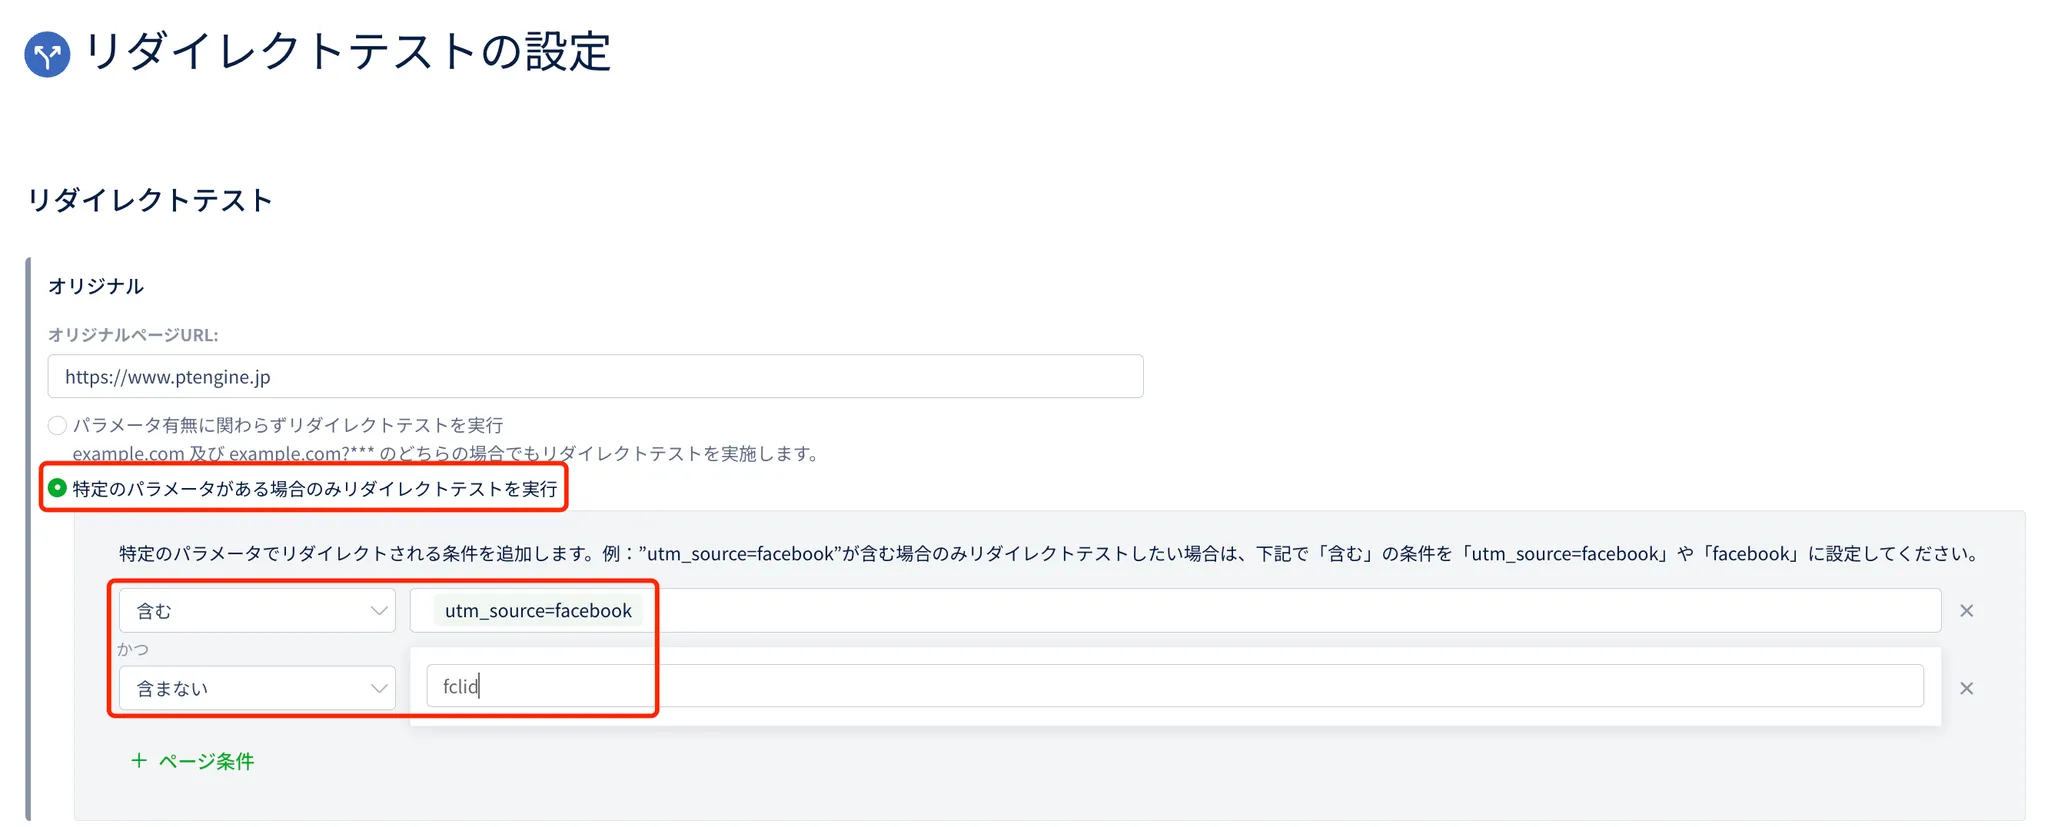The height and width of the screenshot is (827, 2048).
Task: Select the パラメータ有無に関わらず radio button
Action: (58, 426)
